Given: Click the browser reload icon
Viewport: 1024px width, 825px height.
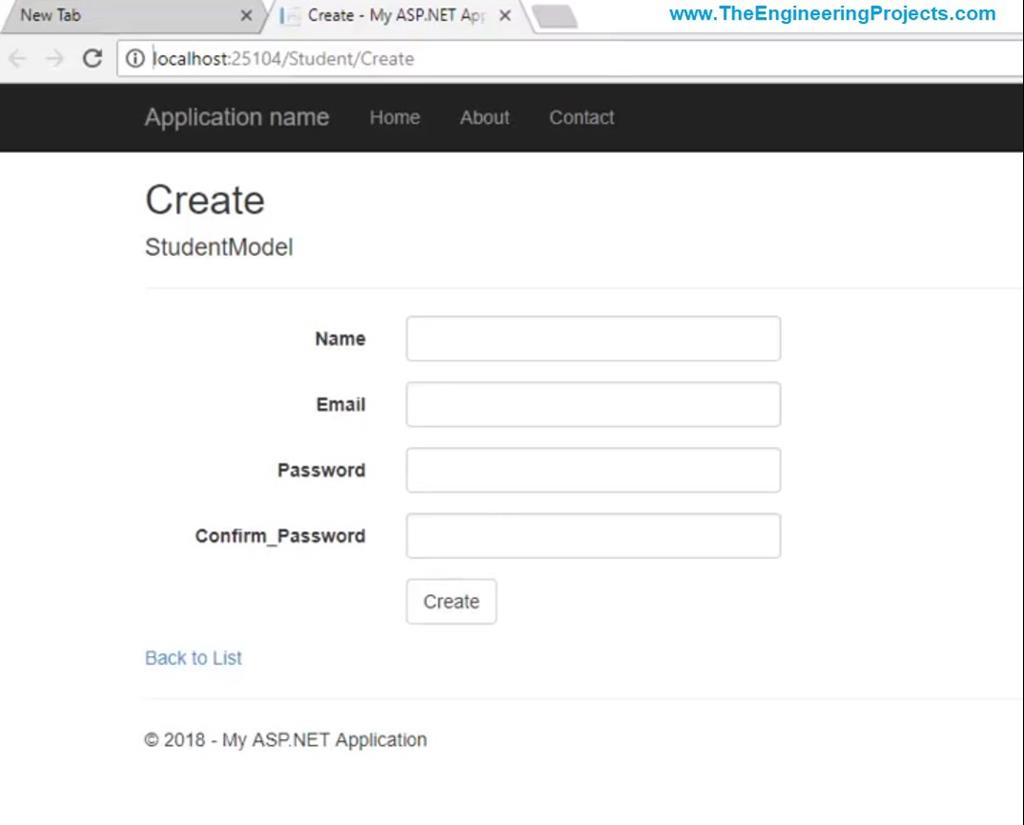Looking at the screenshot, I should click(x=91, y=59).
